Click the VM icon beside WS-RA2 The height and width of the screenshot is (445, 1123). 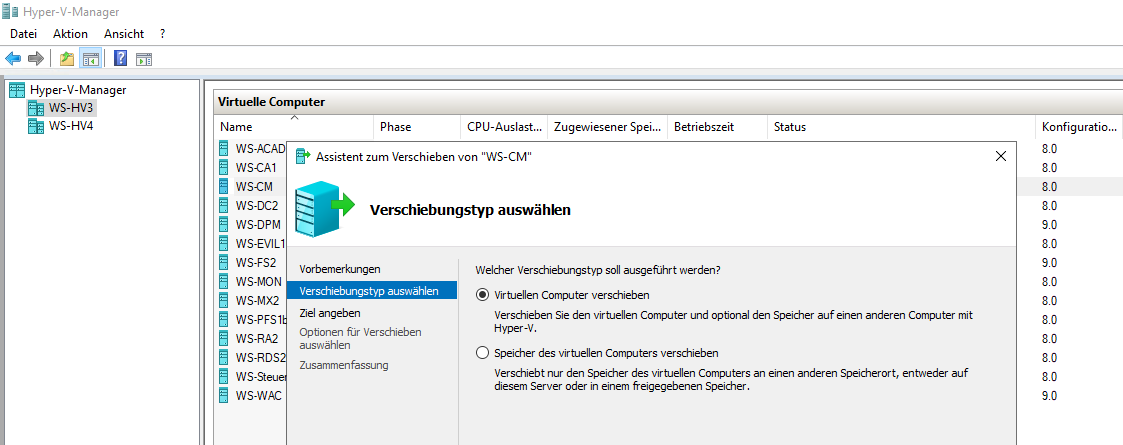click(225, 338)
